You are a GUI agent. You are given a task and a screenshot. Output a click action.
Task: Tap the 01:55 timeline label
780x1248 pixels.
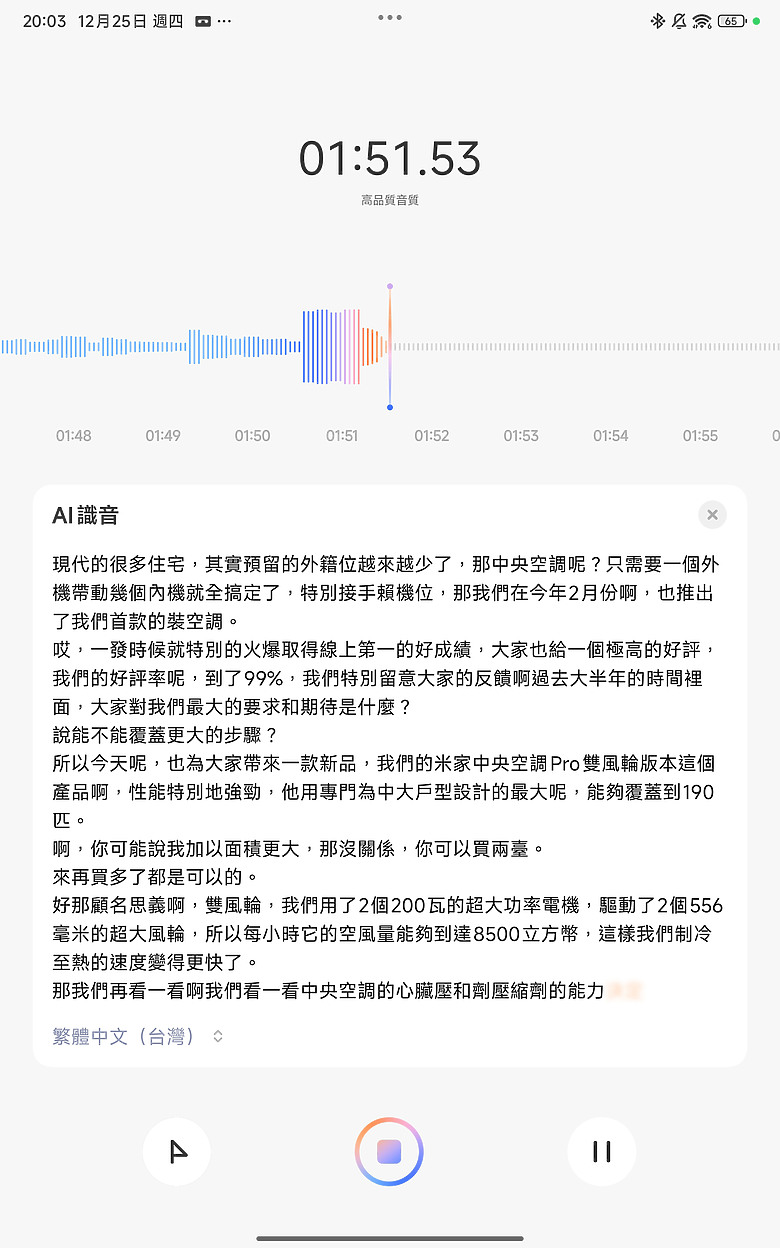[700, 436]
